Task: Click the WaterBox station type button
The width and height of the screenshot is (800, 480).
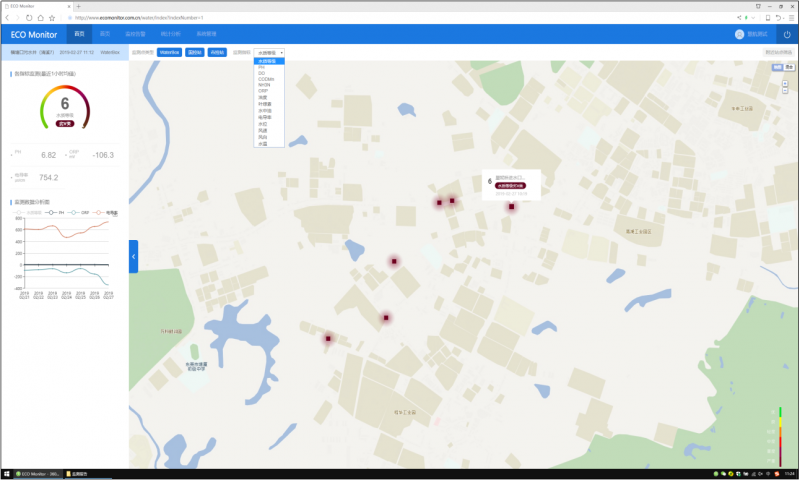Action: [169, 53]
